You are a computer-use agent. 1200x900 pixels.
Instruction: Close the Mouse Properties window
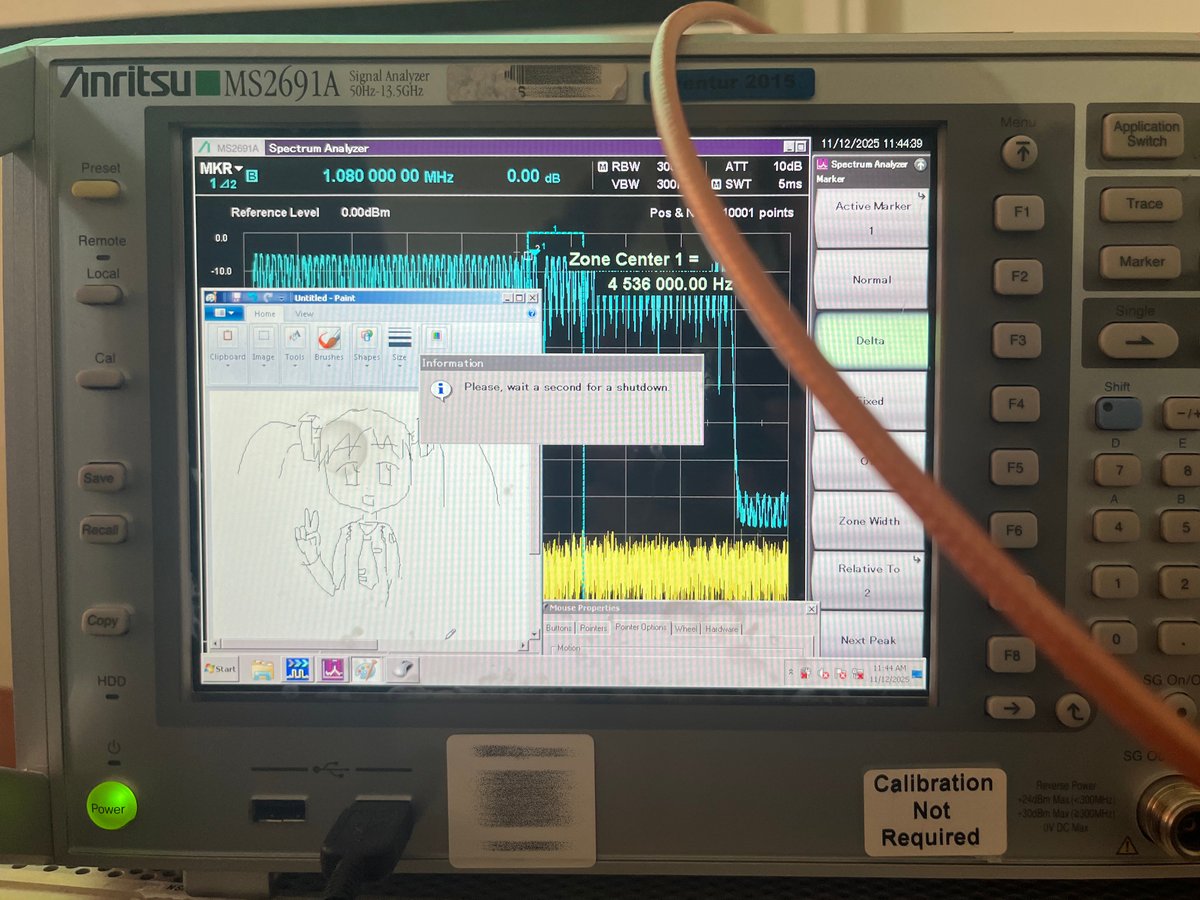[x=811, y=608]
